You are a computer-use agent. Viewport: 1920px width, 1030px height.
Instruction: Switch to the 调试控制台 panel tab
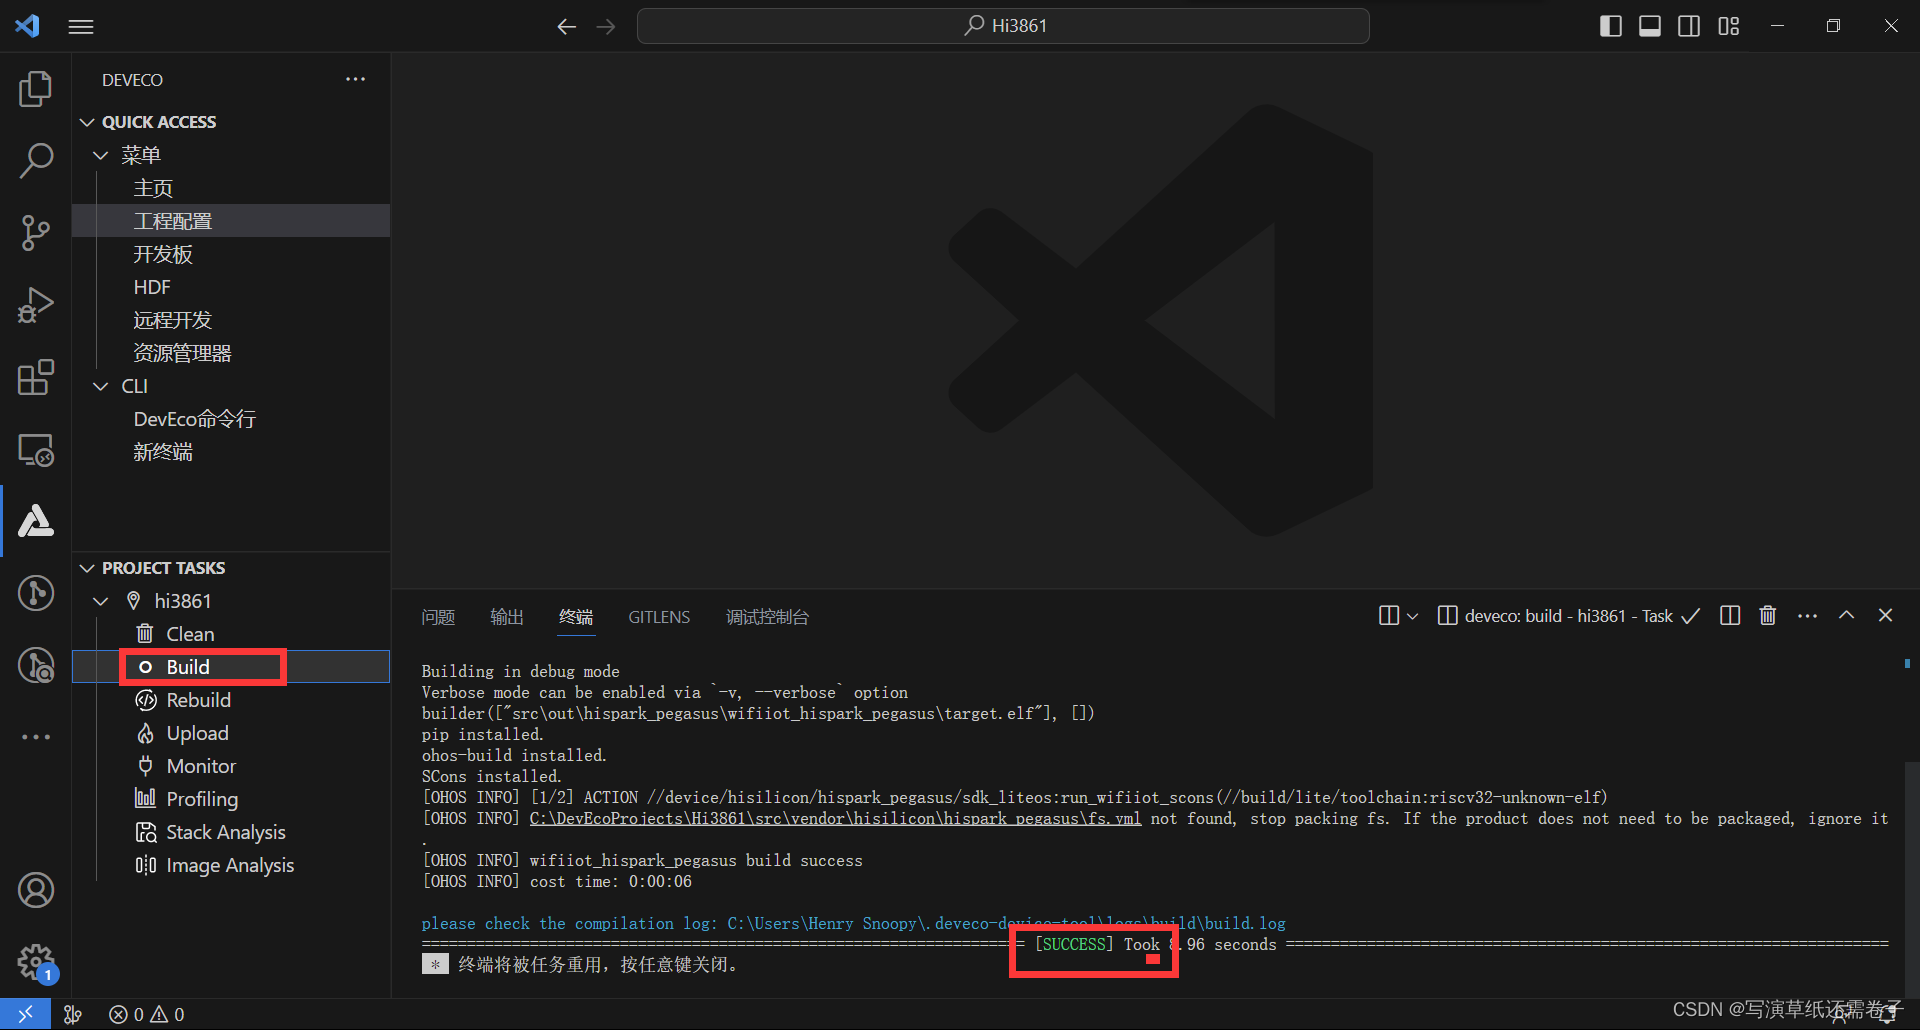768,617
